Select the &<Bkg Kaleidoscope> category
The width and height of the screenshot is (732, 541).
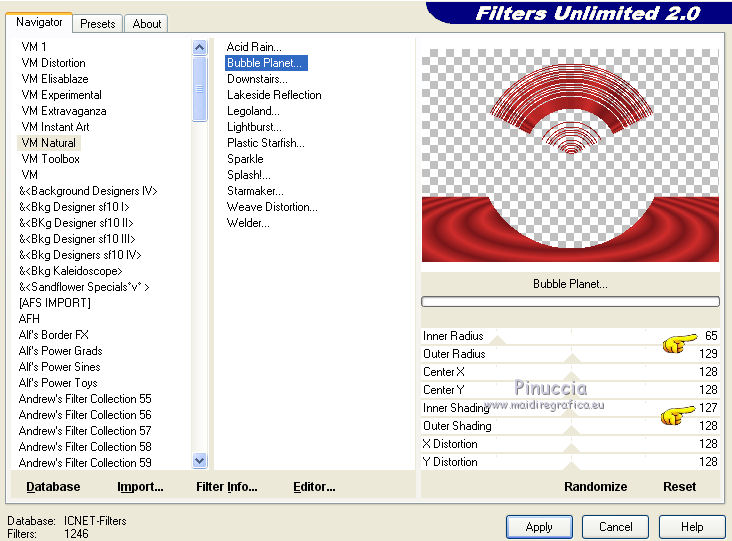tap(70, 271)
